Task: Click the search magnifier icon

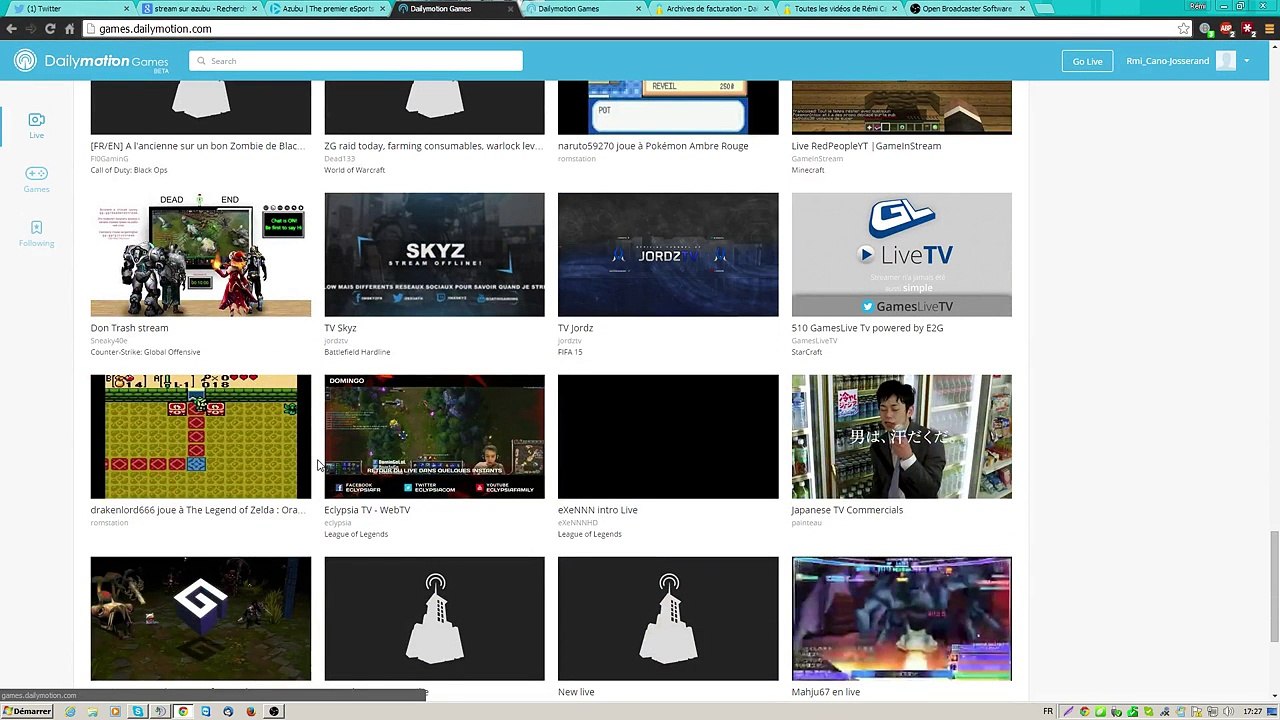Action: 201,61
